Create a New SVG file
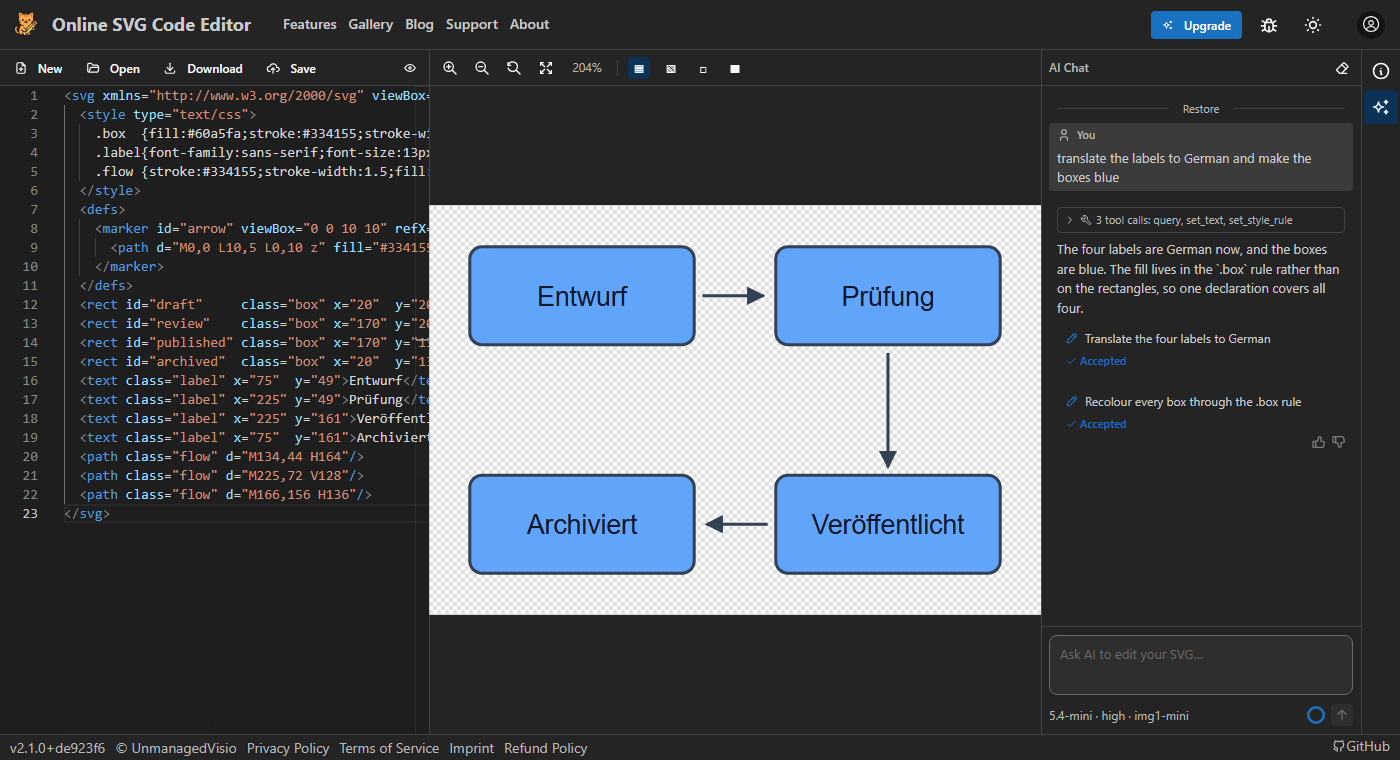Viewport: 1400px width, 760px height. pos(39,69)
